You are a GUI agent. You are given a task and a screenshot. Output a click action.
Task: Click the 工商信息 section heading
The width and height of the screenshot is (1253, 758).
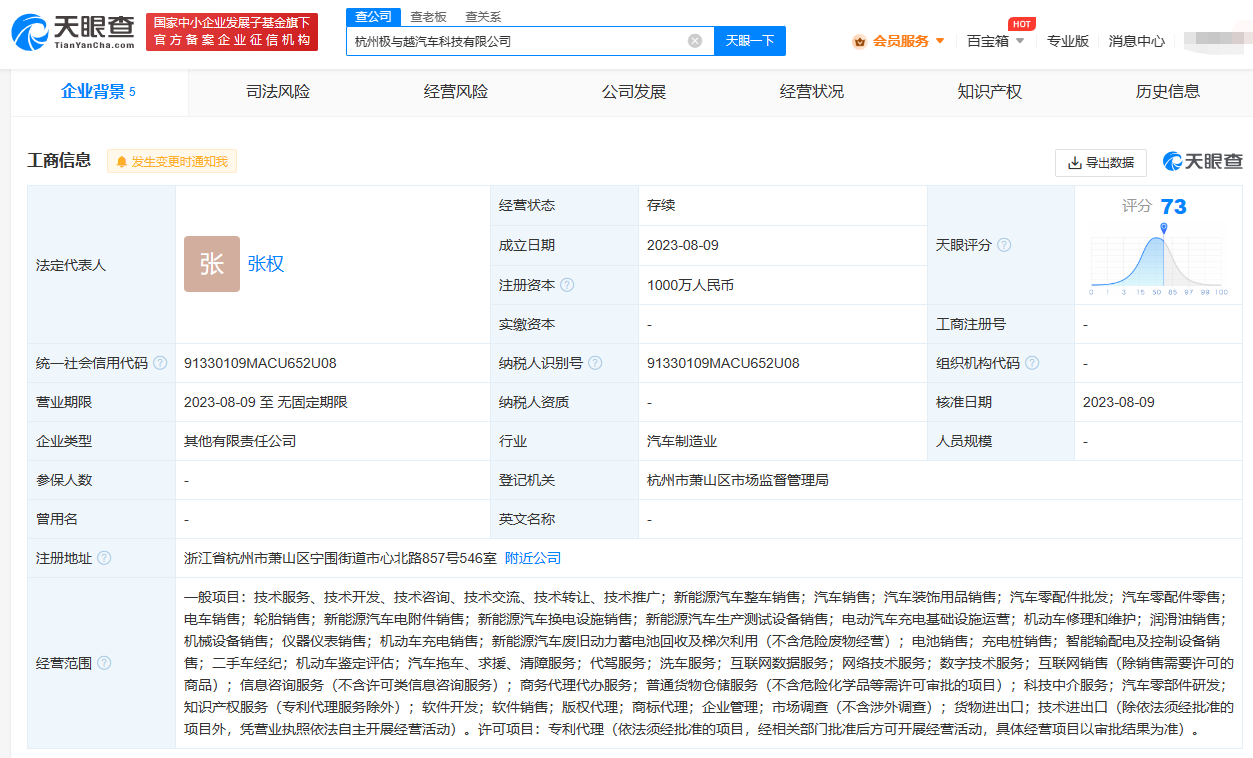coord(59,160)
